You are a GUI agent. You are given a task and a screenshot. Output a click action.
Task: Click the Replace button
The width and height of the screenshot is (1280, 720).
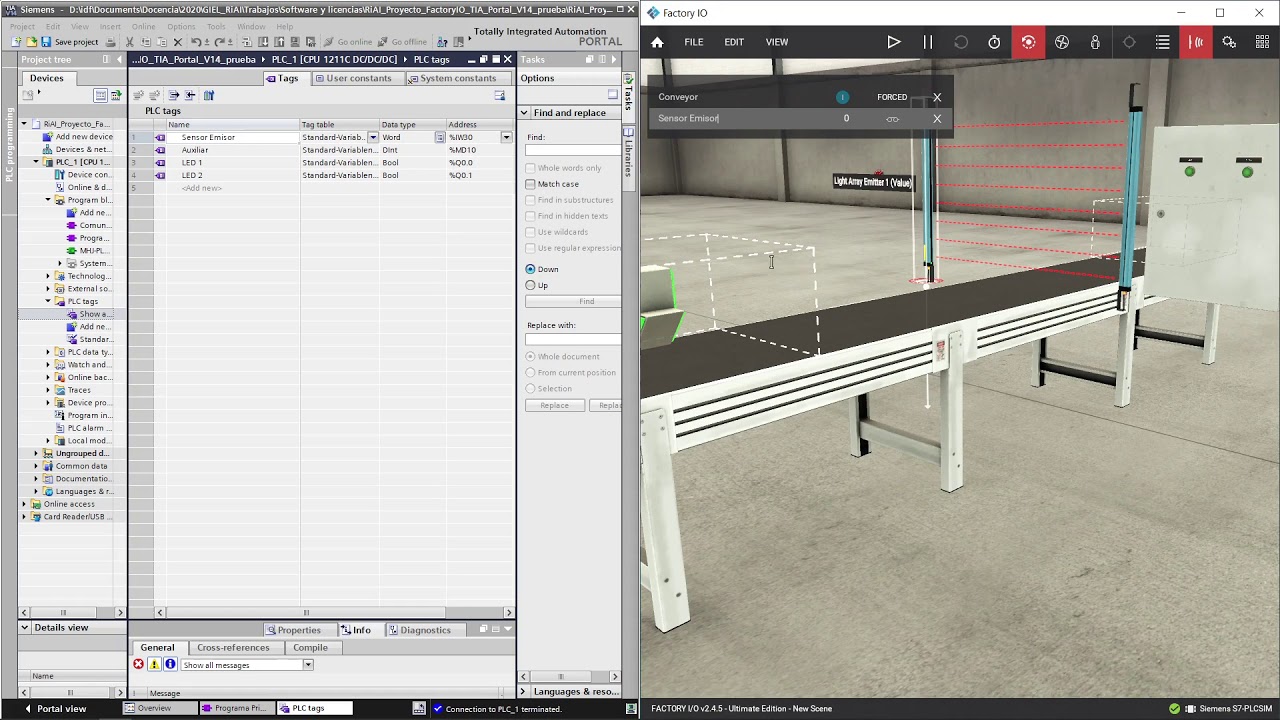coord(555,405)
